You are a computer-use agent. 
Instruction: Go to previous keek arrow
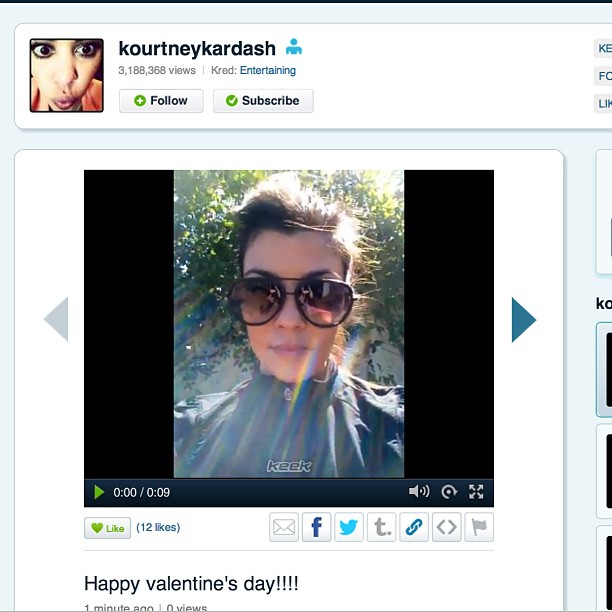point(56,319)
